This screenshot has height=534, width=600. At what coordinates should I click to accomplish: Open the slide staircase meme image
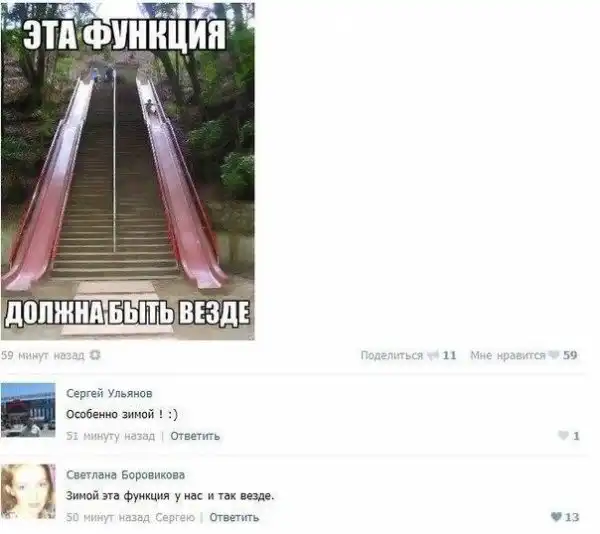coord(128,171)
